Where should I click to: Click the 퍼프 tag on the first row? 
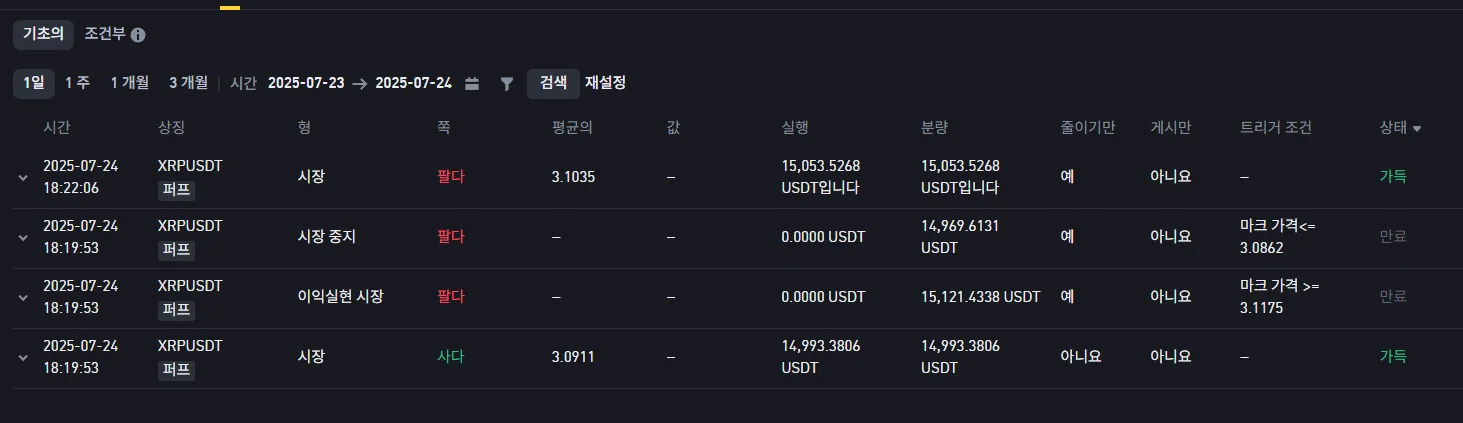176,189
